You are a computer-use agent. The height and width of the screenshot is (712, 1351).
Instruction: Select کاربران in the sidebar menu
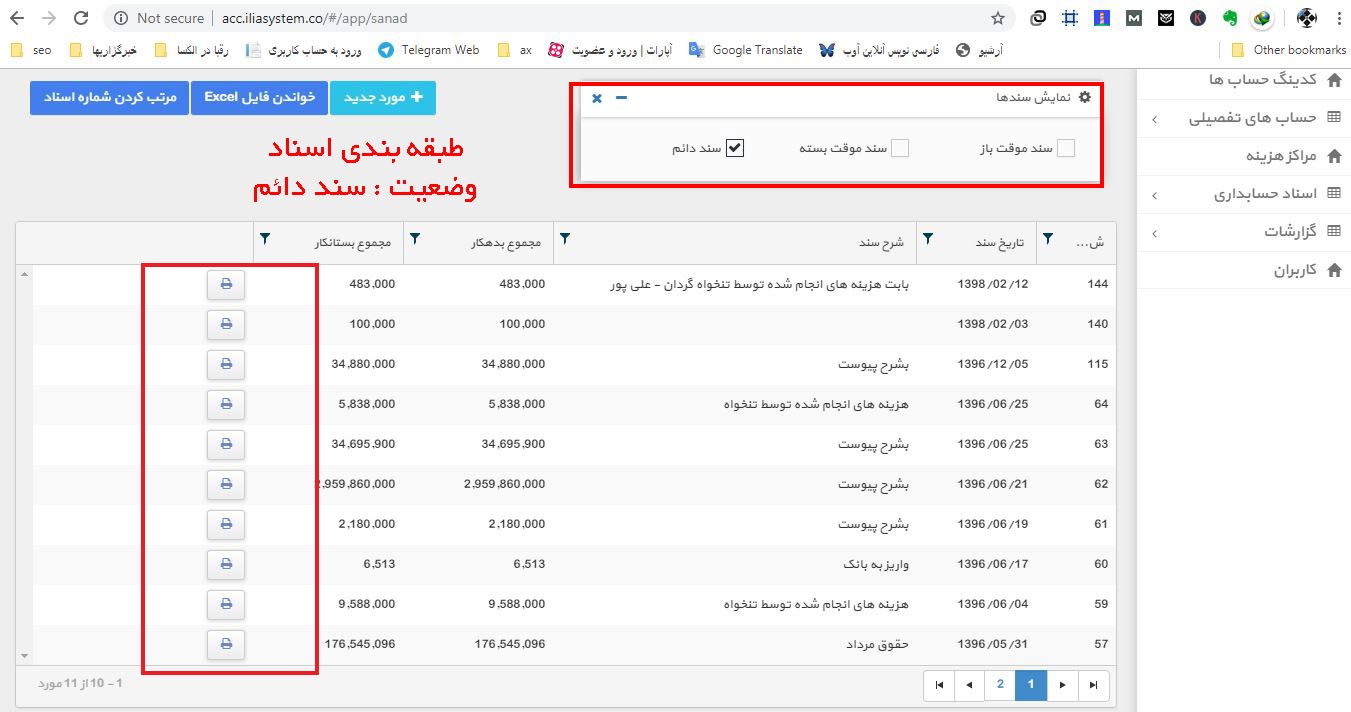click(1290, 270)
